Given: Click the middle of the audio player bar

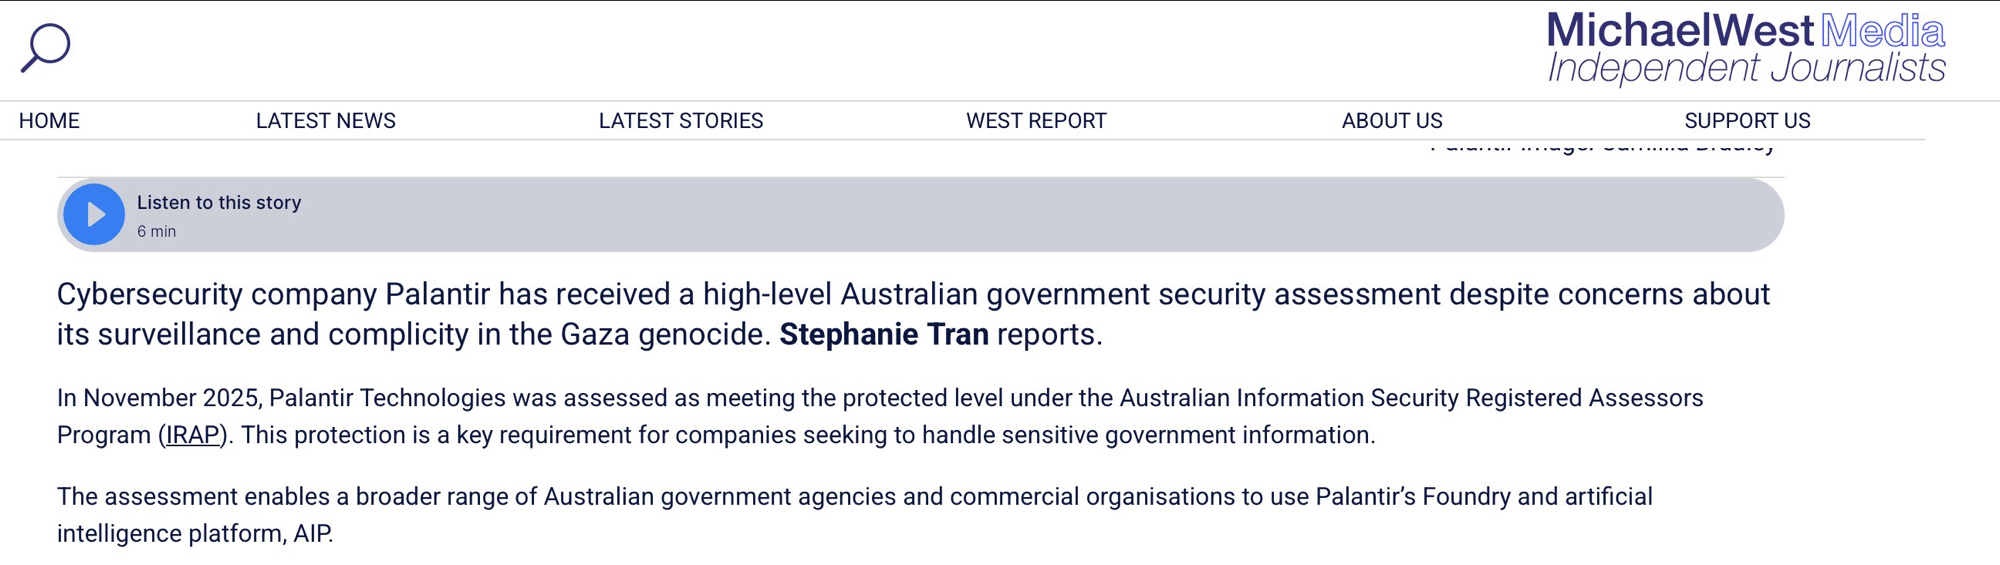Looking at the screenshot, I should pyautogui.click(x=920, y=215).
